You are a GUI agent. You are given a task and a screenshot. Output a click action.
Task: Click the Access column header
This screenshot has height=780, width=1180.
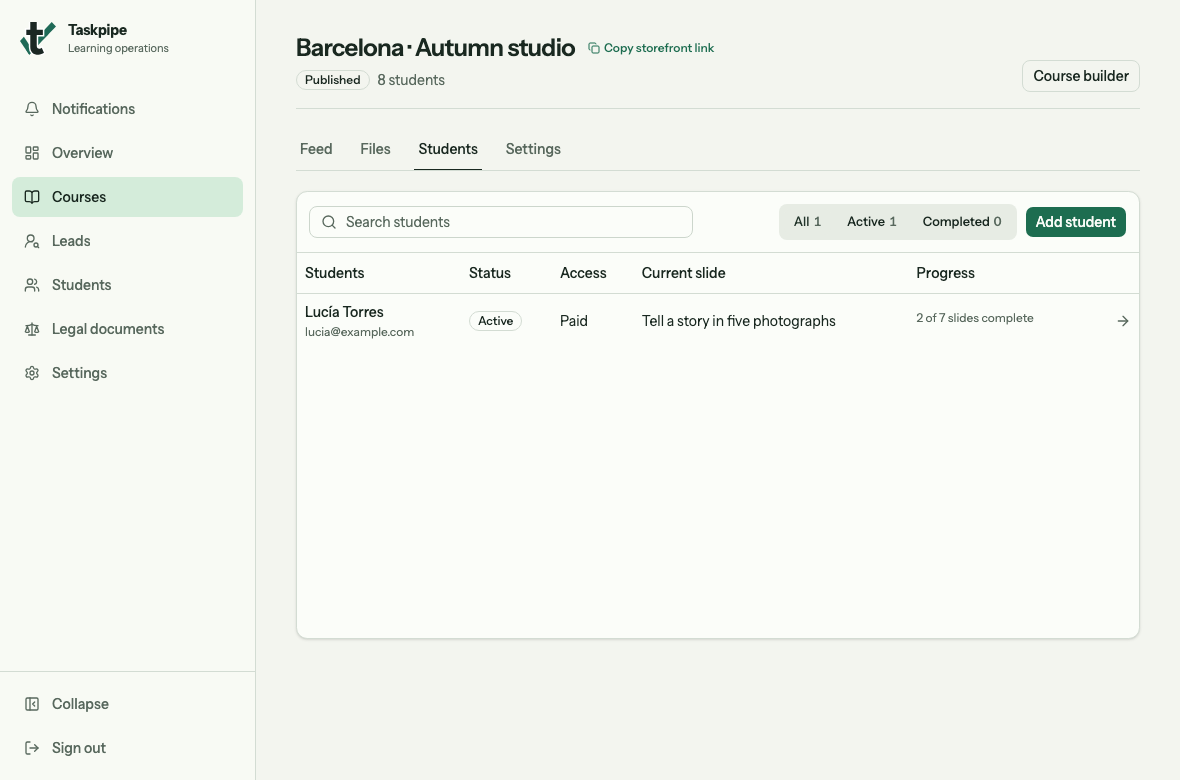click(x=583, y=273)
